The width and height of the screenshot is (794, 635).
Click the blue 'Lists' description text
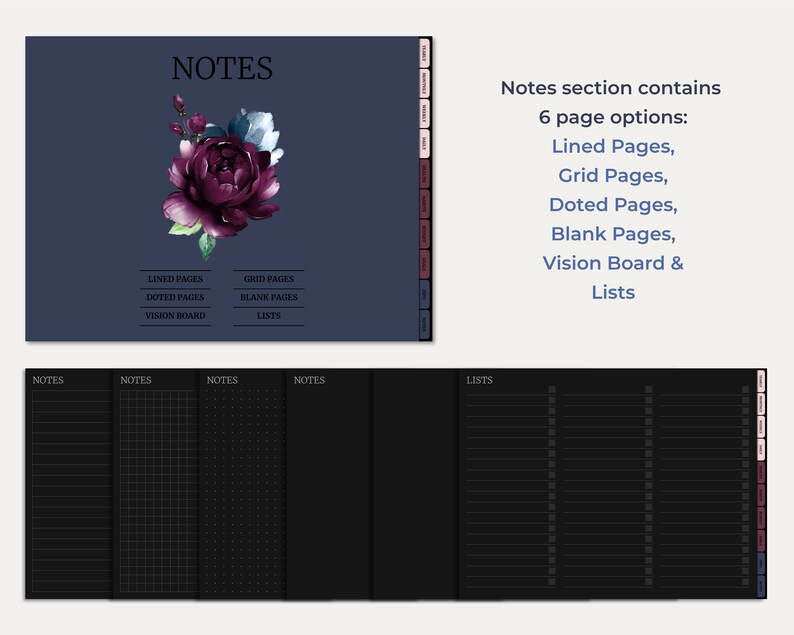[x=613, y=293]
